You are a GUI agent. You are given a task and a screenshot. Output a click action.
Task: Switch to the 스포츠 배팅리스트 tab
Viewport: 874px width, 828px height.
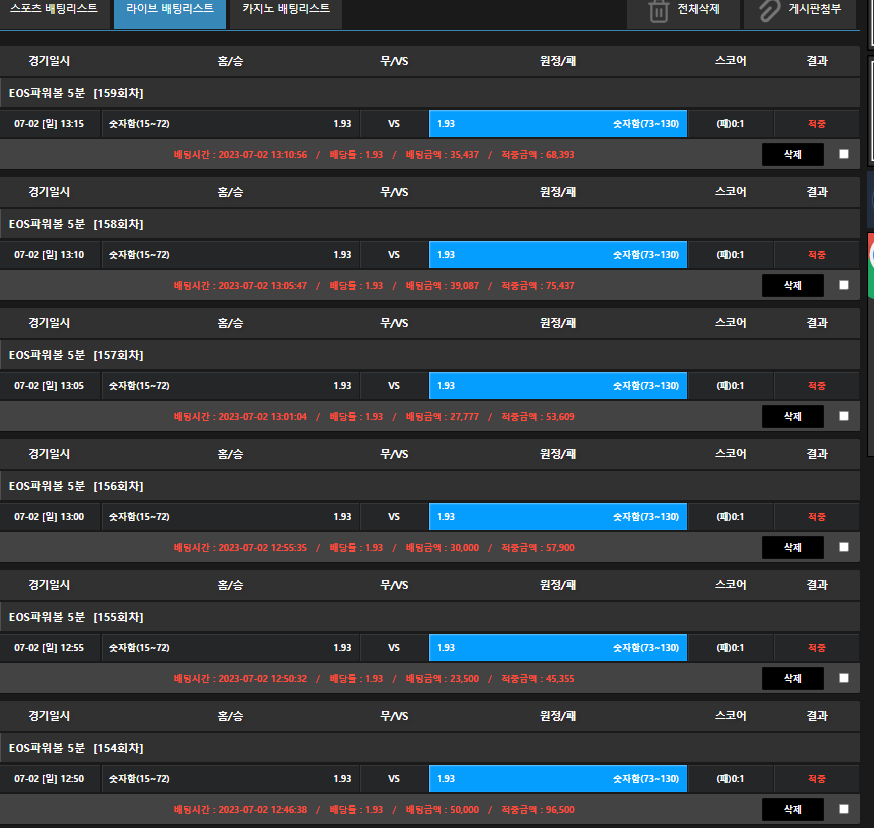pyautogui.click(x=53, y=9)
